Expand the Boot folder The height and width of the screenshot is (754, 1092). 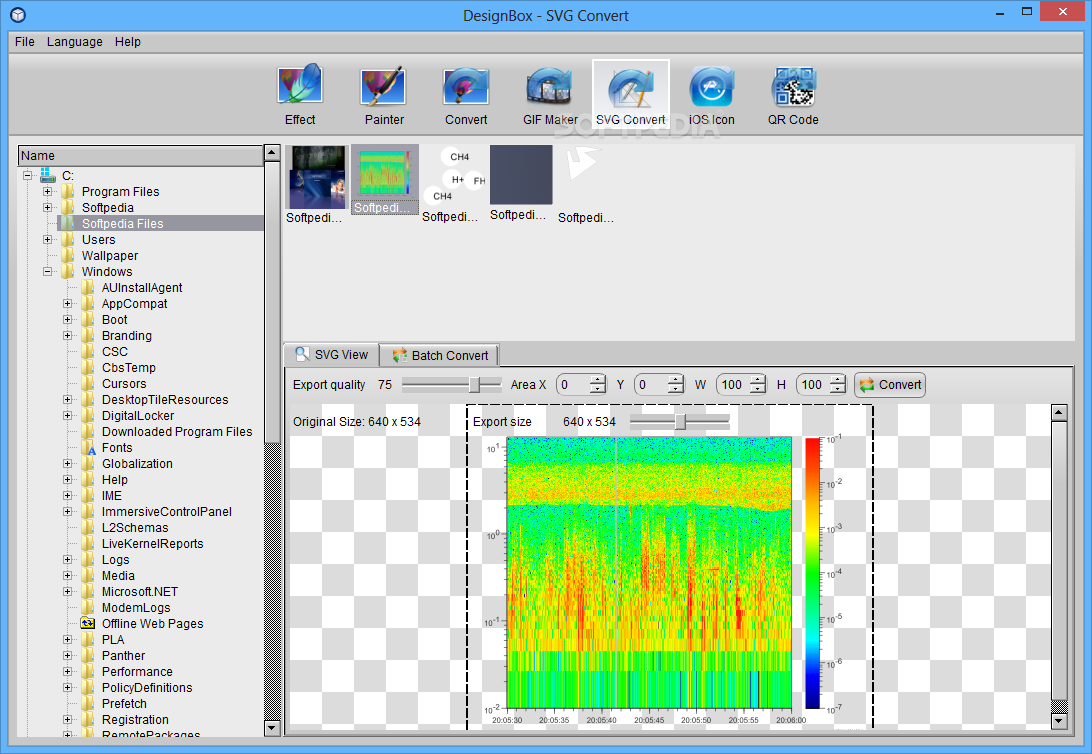[x=68, y=320]
